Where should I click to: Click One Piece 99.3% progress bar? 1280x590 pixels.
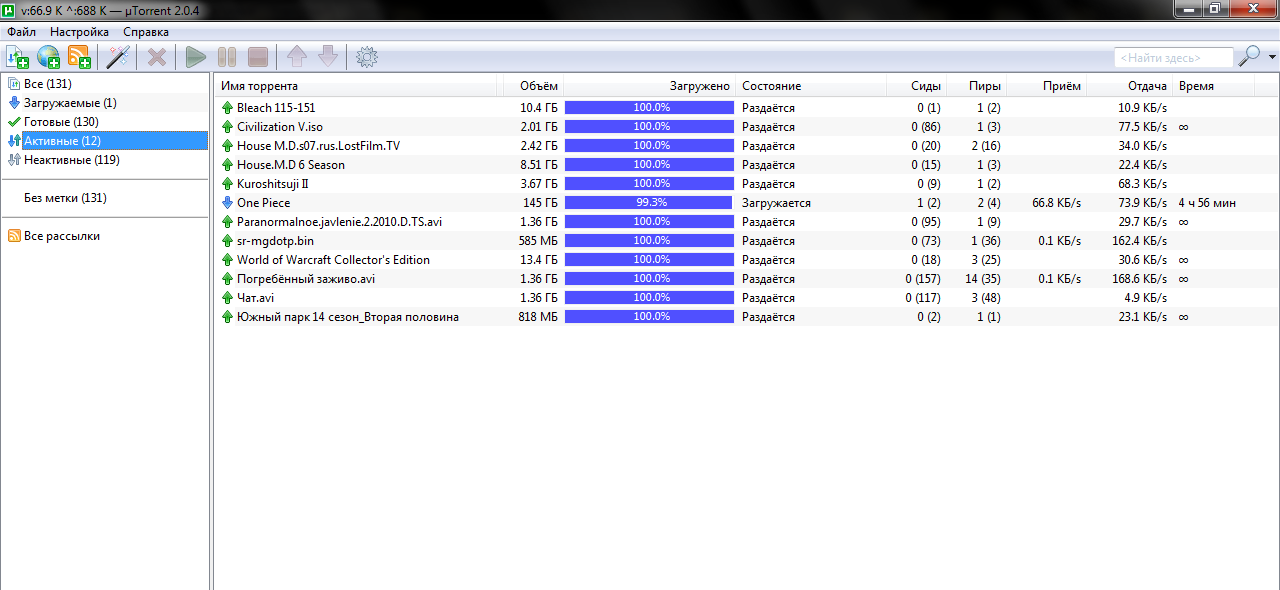[650, 202]
